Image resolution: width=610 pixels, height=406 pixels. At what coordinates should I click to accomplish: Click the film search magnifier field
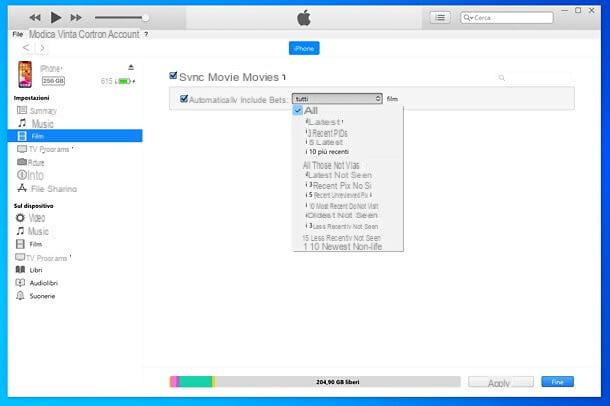[x=534, y=78]
